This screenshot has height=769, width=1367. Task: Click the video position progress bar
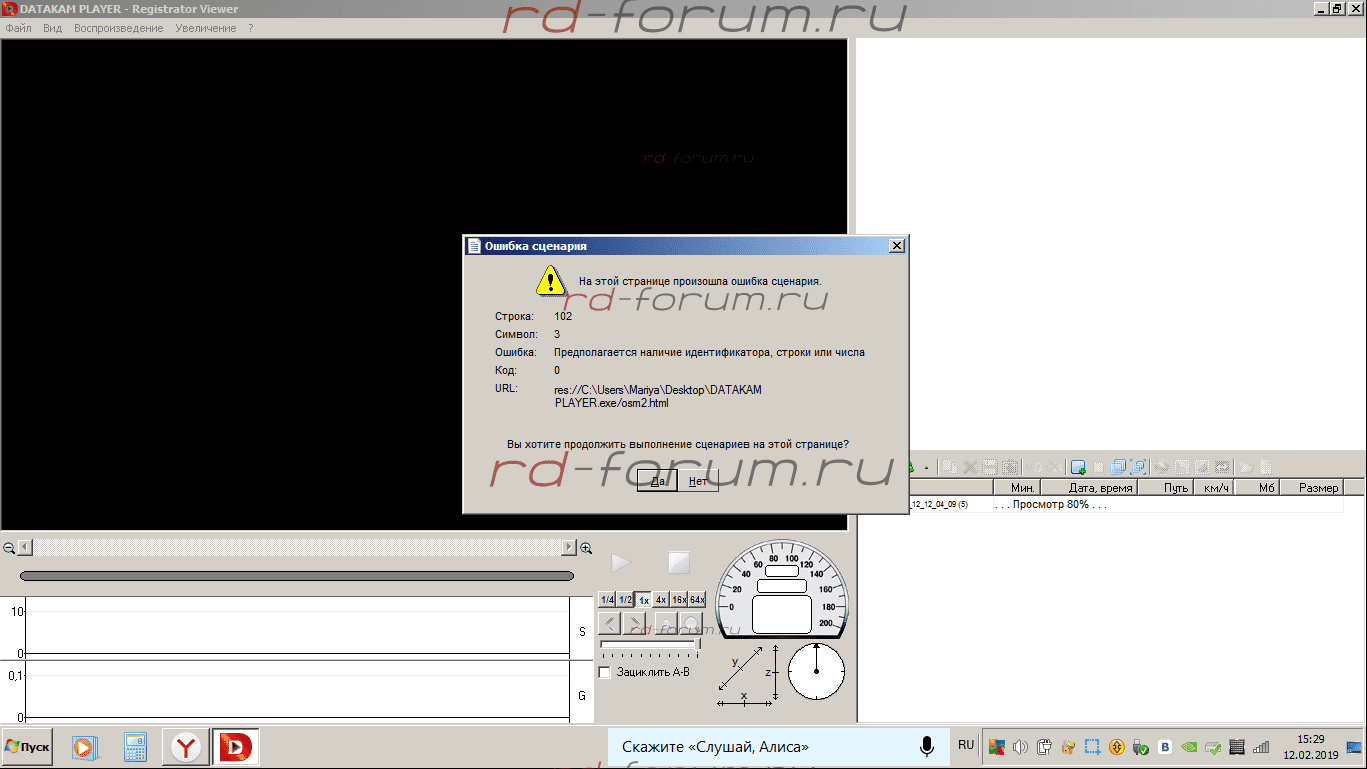pos(297,576)
